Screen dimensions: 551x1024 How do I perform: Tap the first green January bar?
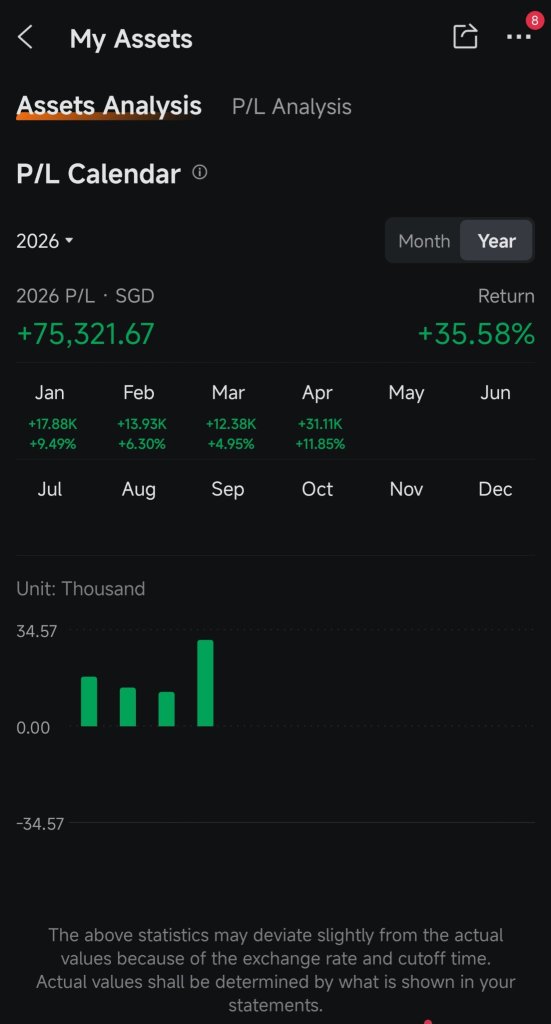[89, 701]
